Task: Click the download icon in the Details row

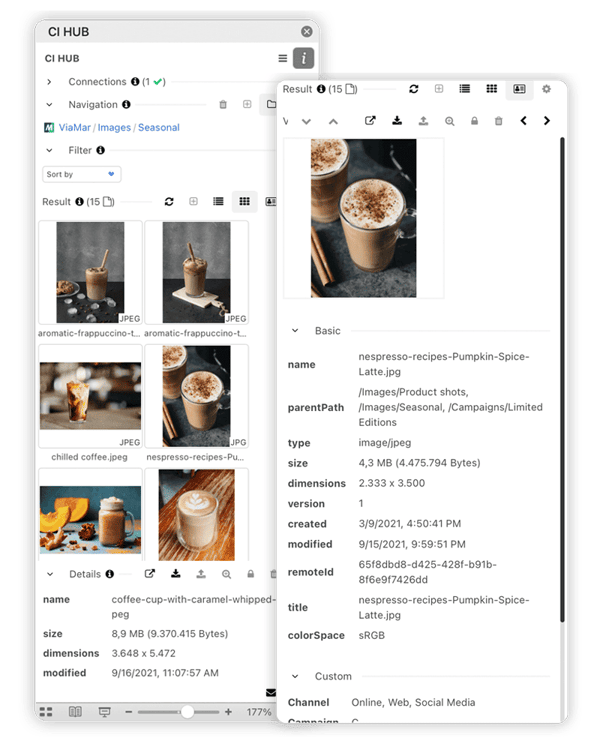Action: [x=176, y=573]
